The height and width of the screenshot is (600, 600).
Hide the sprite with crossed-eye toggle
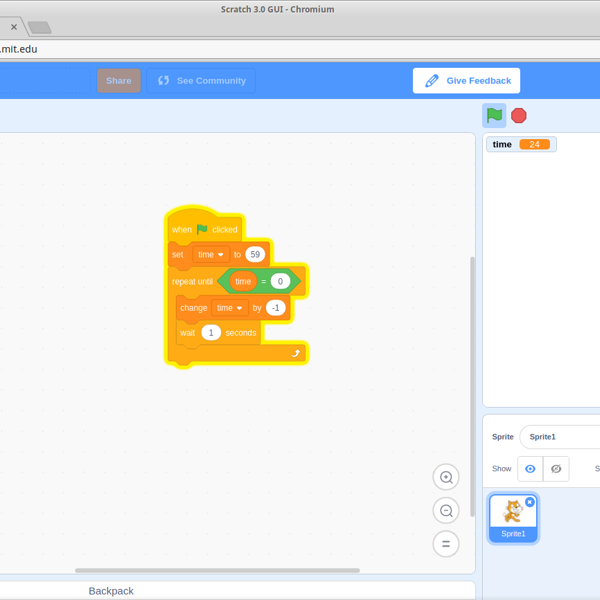(556, 469)
